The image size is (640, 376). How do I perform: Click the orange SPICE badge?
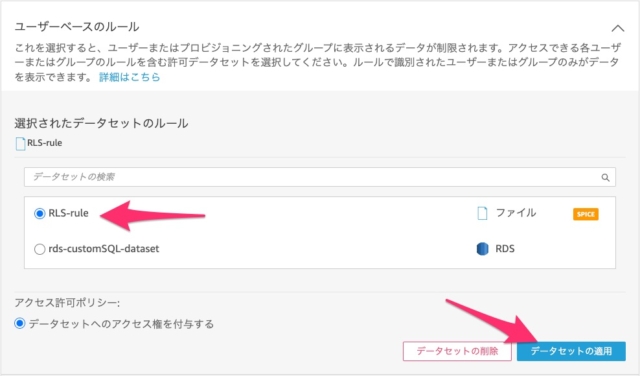tap(585, 214)
